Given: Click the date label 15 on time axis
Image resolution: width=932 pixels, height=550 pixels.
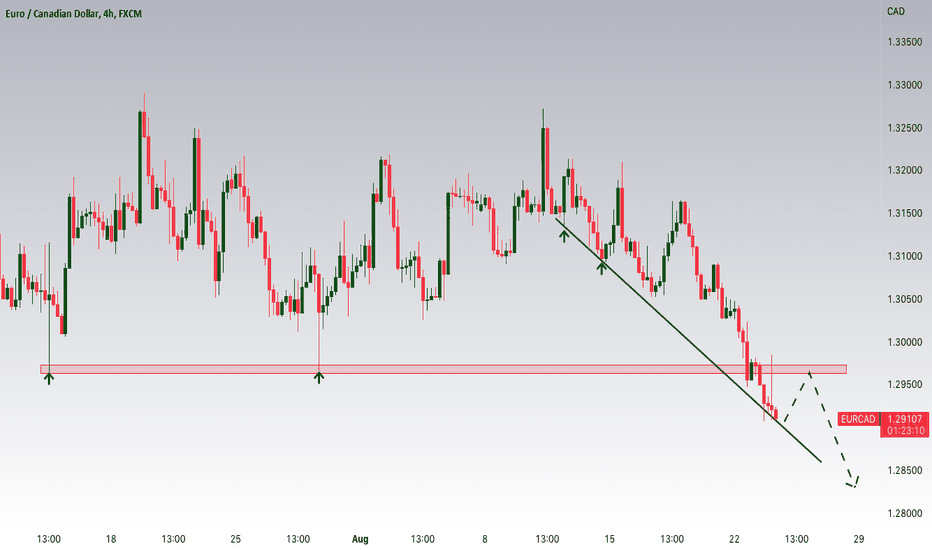Looking at the screenshot, I should pyautogui.click(x=609, y=539).
